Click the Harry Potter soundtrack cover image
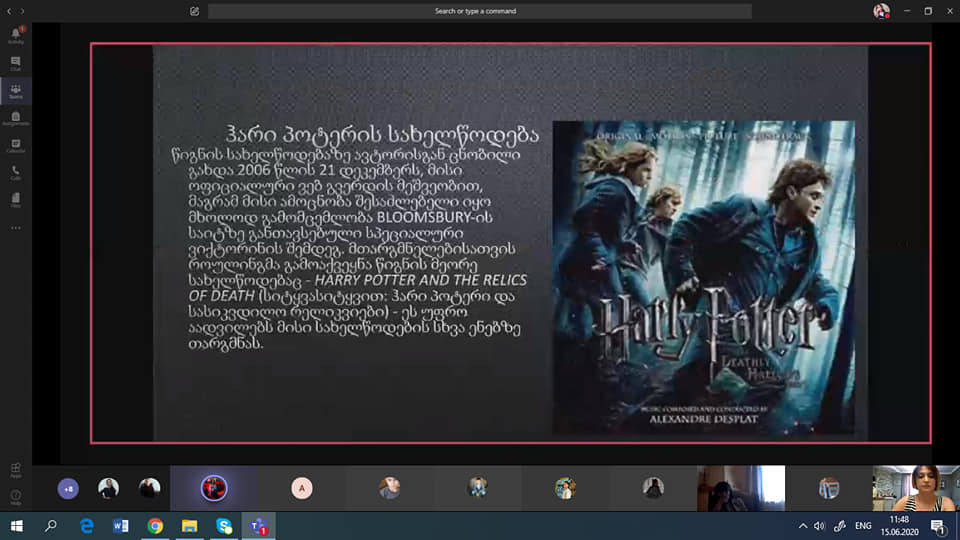Screen dimensions: 960x540 703,277
